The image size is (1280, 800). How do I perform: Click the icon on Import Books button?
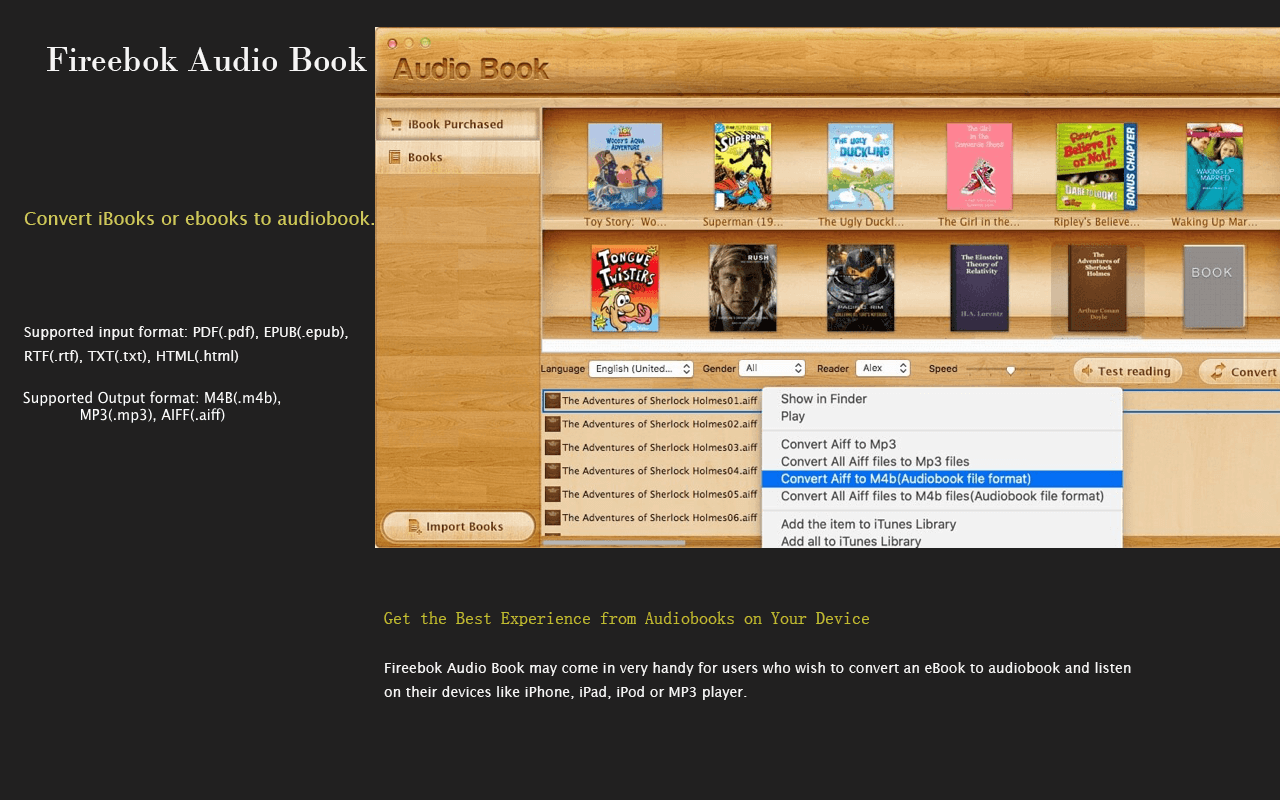(x=415, y=527)
